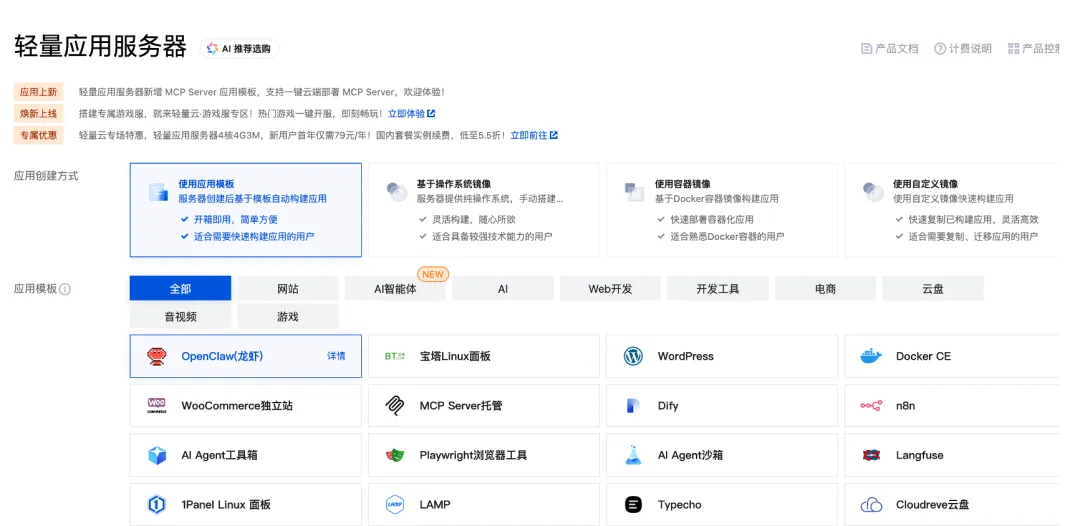Click the BT宝塔 panel logo icon
The image size is (1080, 526).
tap(395, 356)
